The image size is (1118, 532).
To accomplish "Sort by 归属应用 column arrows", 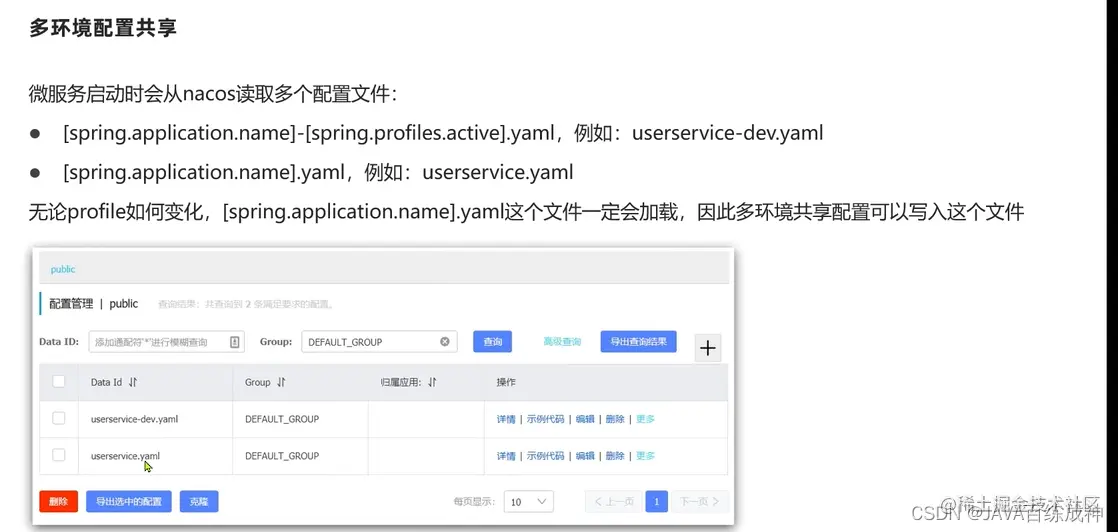I will click(432, 382).
